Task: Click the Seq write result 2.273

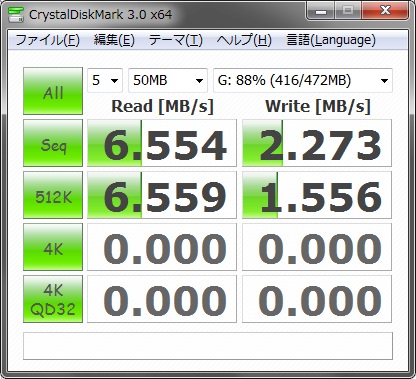Action: [317, 143]
